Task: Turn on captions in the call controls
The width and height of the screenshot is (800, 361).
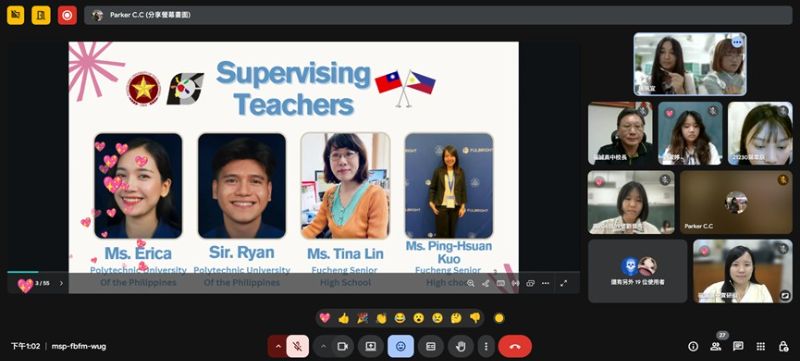Action: (431, 346)
